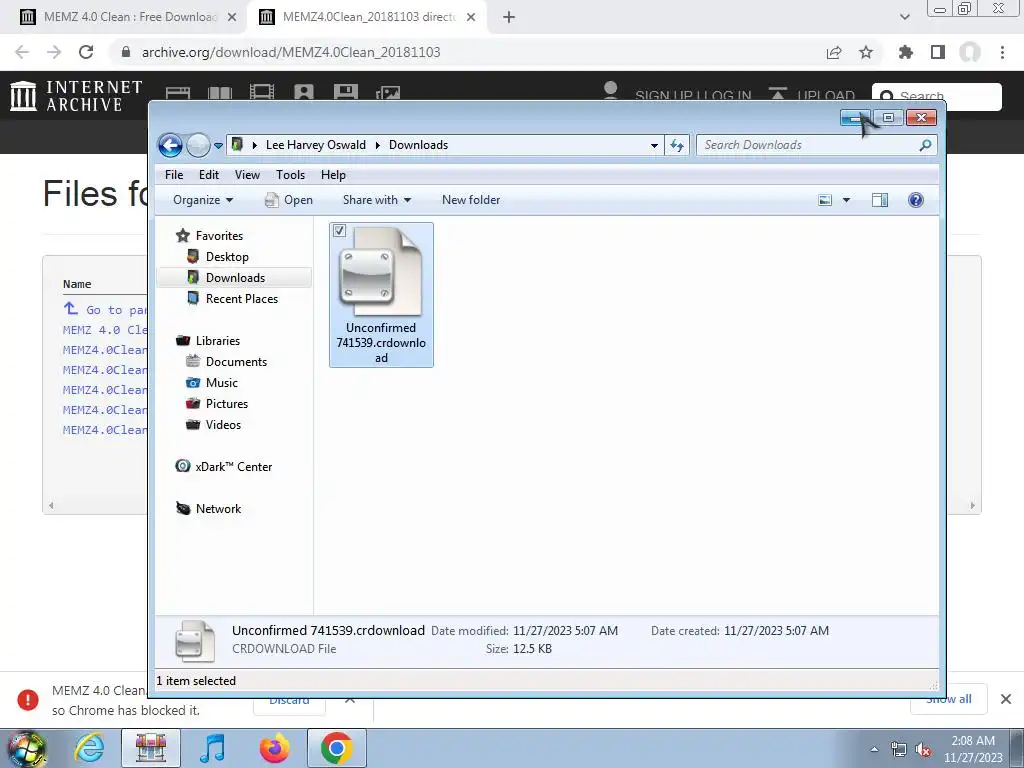Open the Tools menu in Explorer

point(291,175)
